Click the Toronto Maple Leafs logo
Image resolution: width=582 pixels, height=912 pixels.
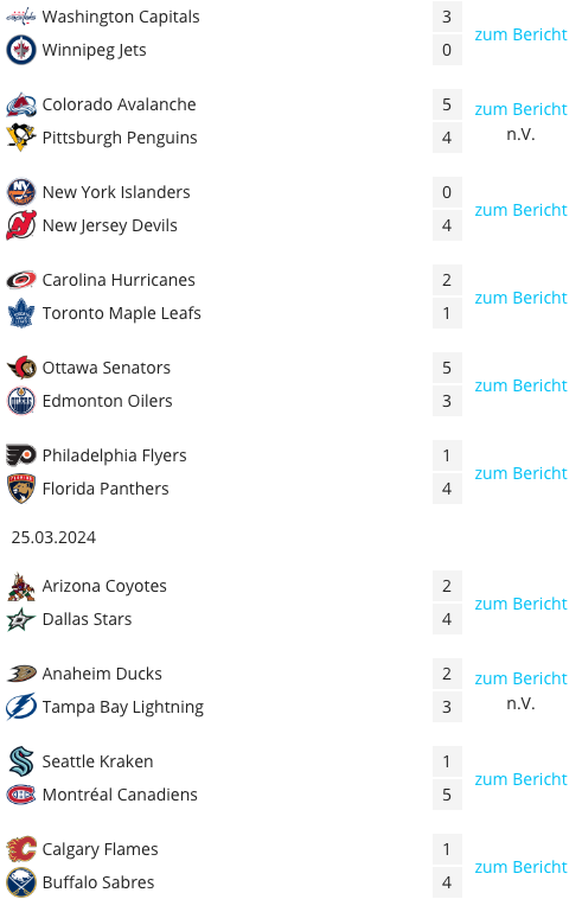click(21, 314)
